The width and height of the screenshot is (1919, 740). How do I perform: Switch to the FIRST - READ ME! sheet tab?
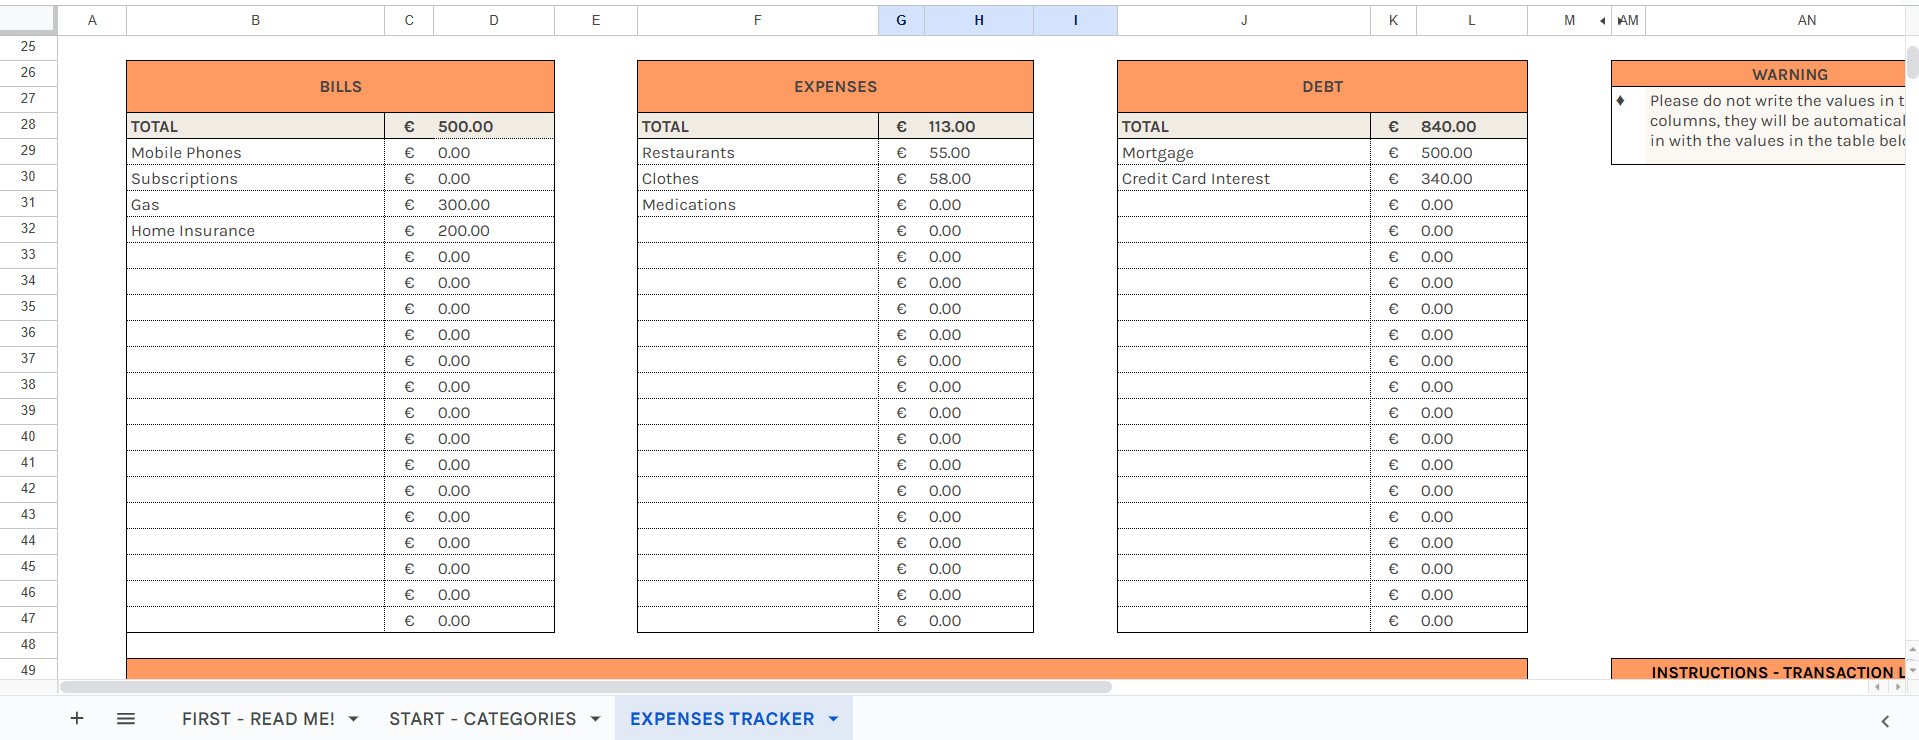pyautogui.click(x=258, y=719)
